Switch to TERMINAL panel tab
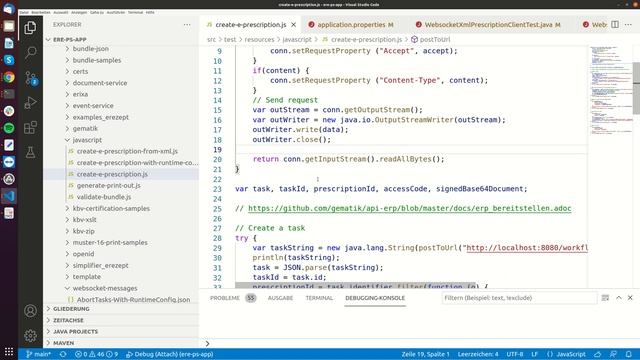Viewport: 640px width, 360px height. tap(319, 298)
